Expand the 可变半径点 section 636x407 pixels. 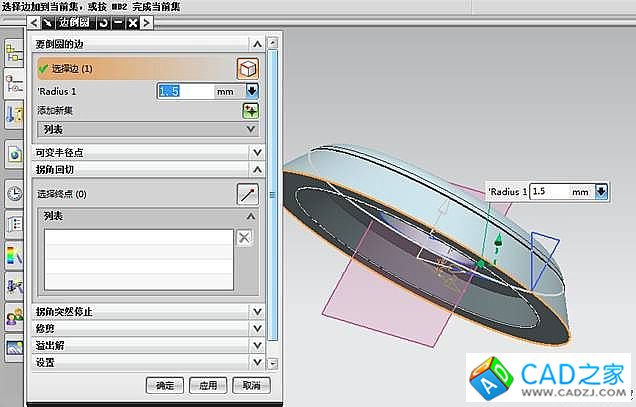pyautogui.click(x=257, y=152)
